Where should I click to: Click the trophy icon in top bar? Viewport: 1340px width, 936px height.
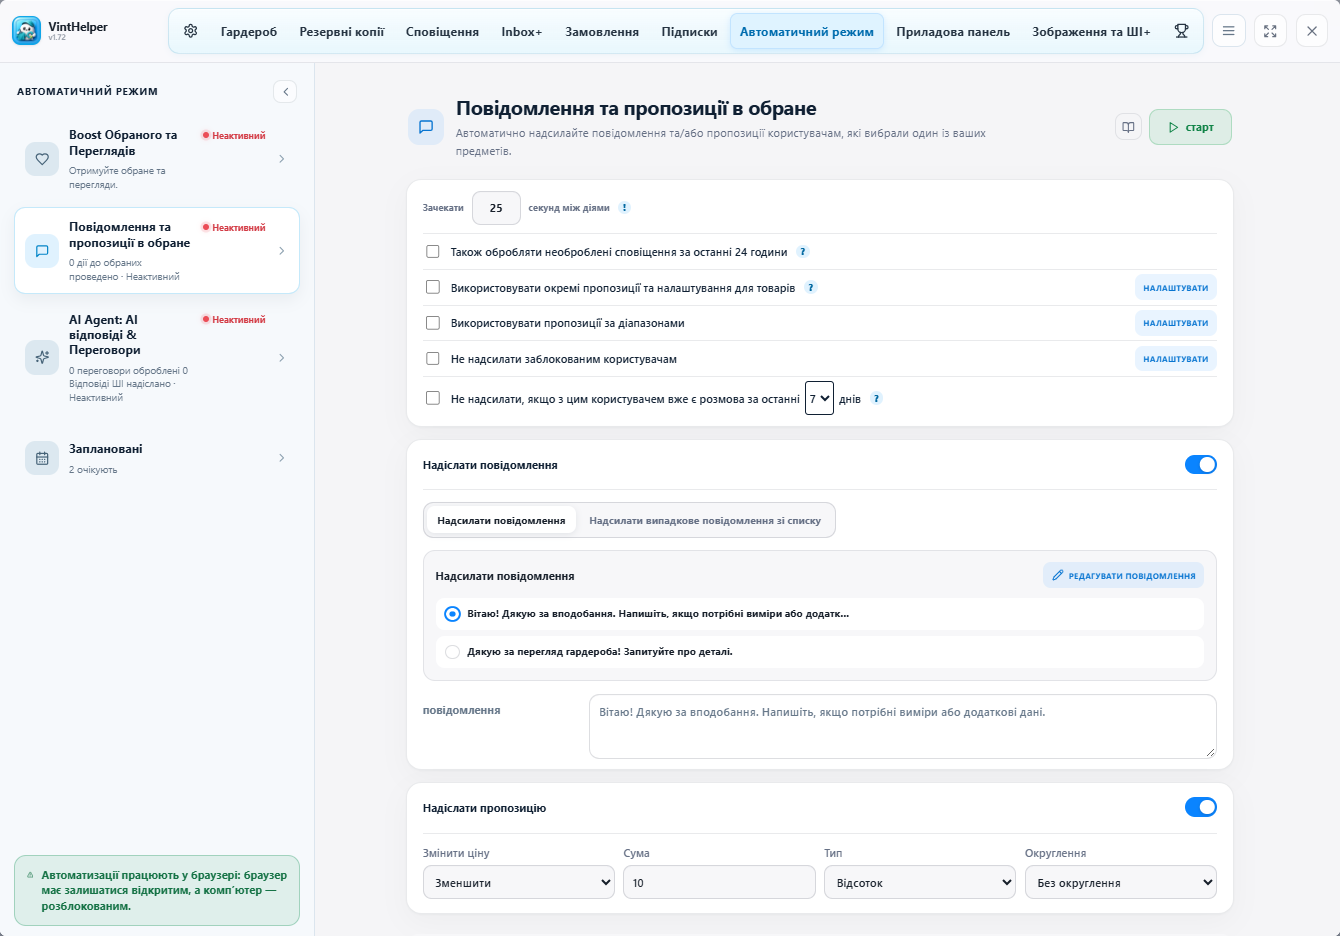click(1181, 31)
